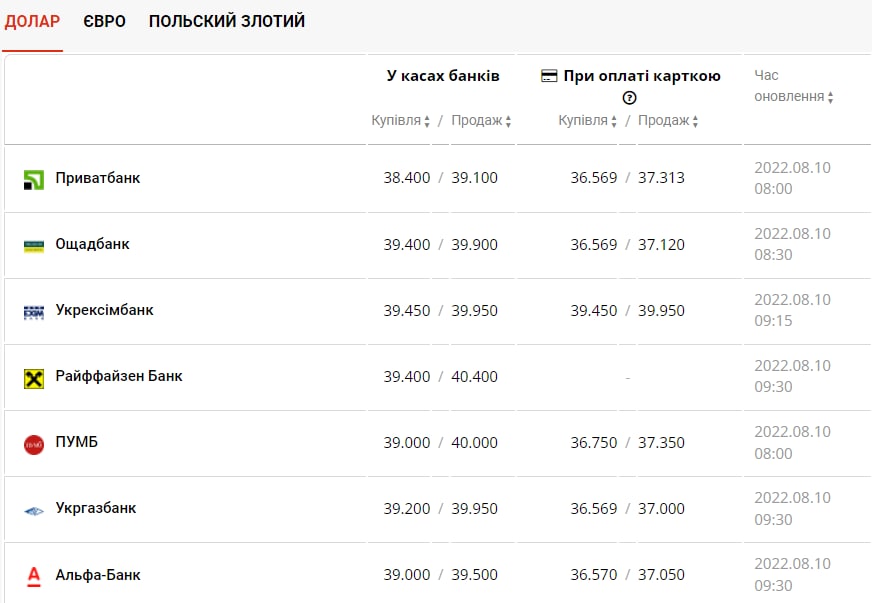Open the Альфа-Банк name link
Image resolution: width=872 pixels, height=603 pixels.
[98, 575]
